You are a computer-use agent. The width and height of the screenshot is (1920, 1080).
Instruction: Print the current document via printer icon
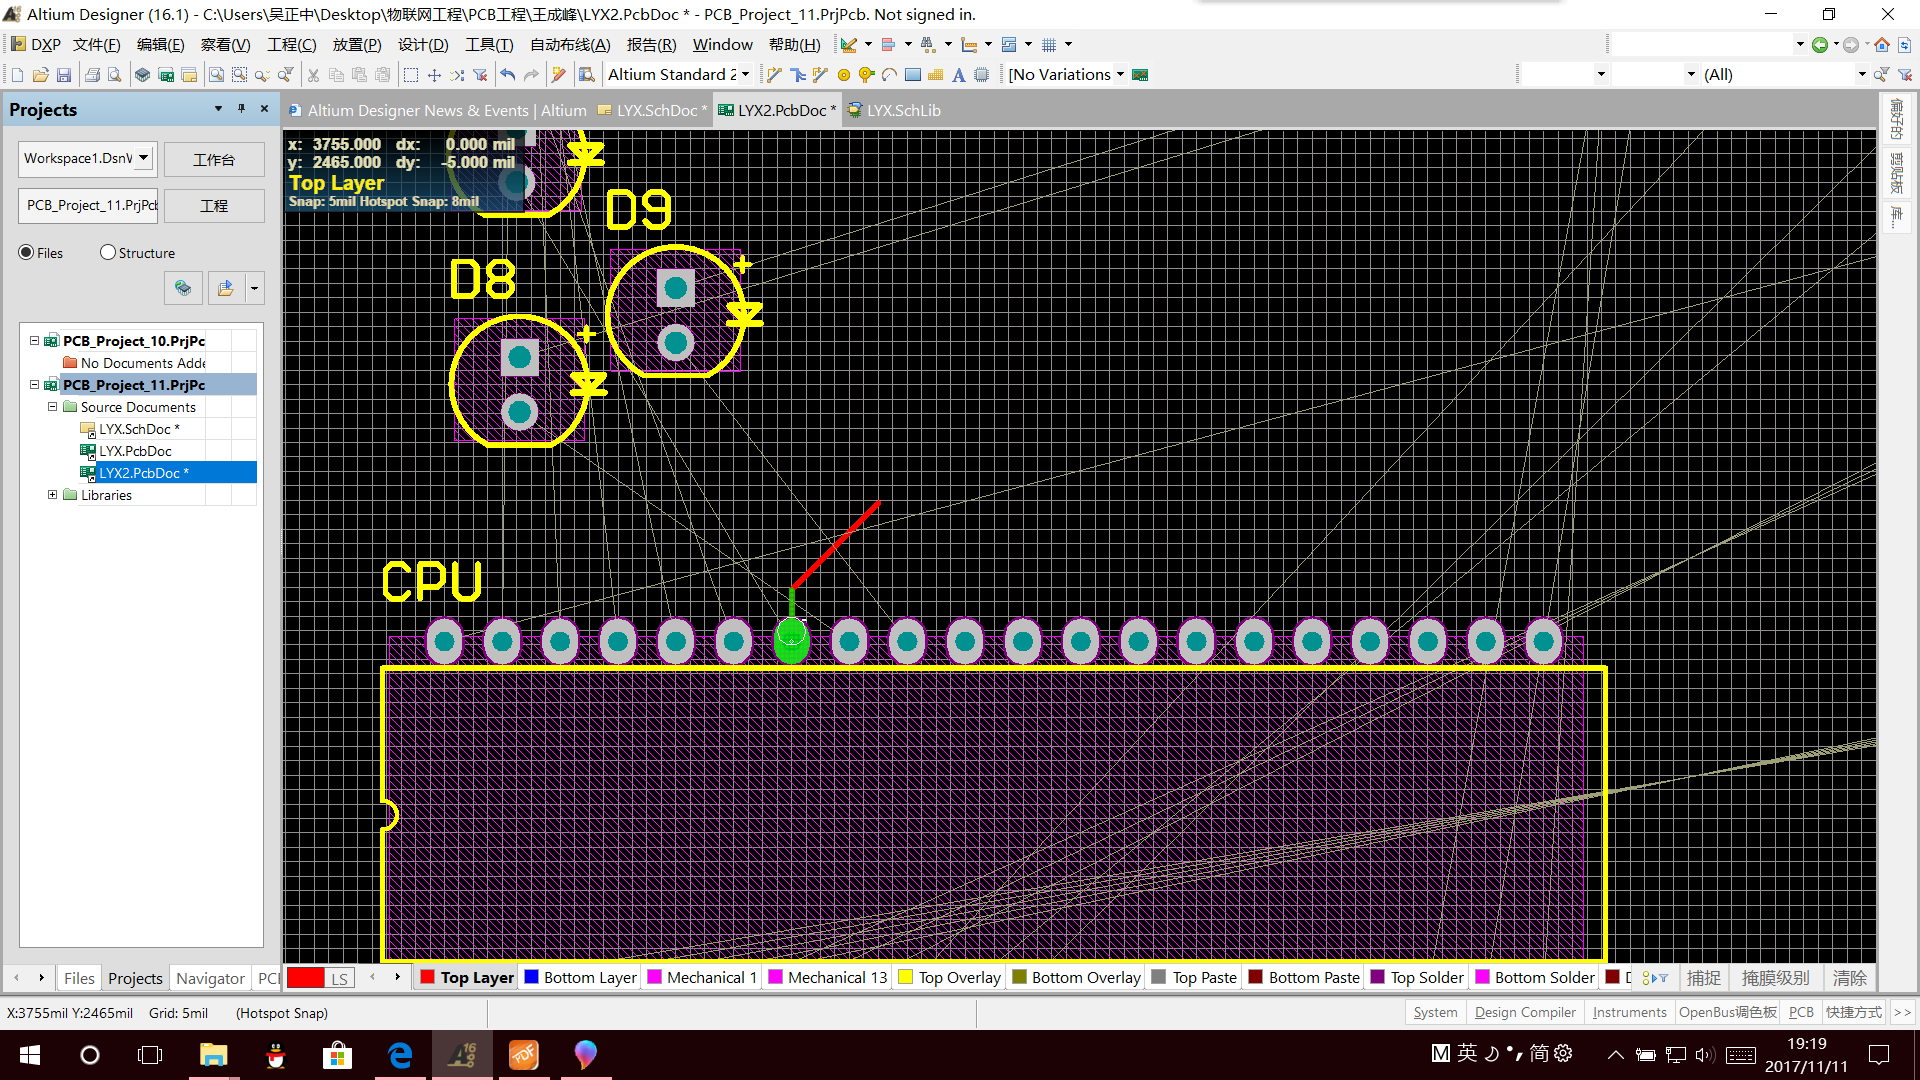(x=92, y=75)
